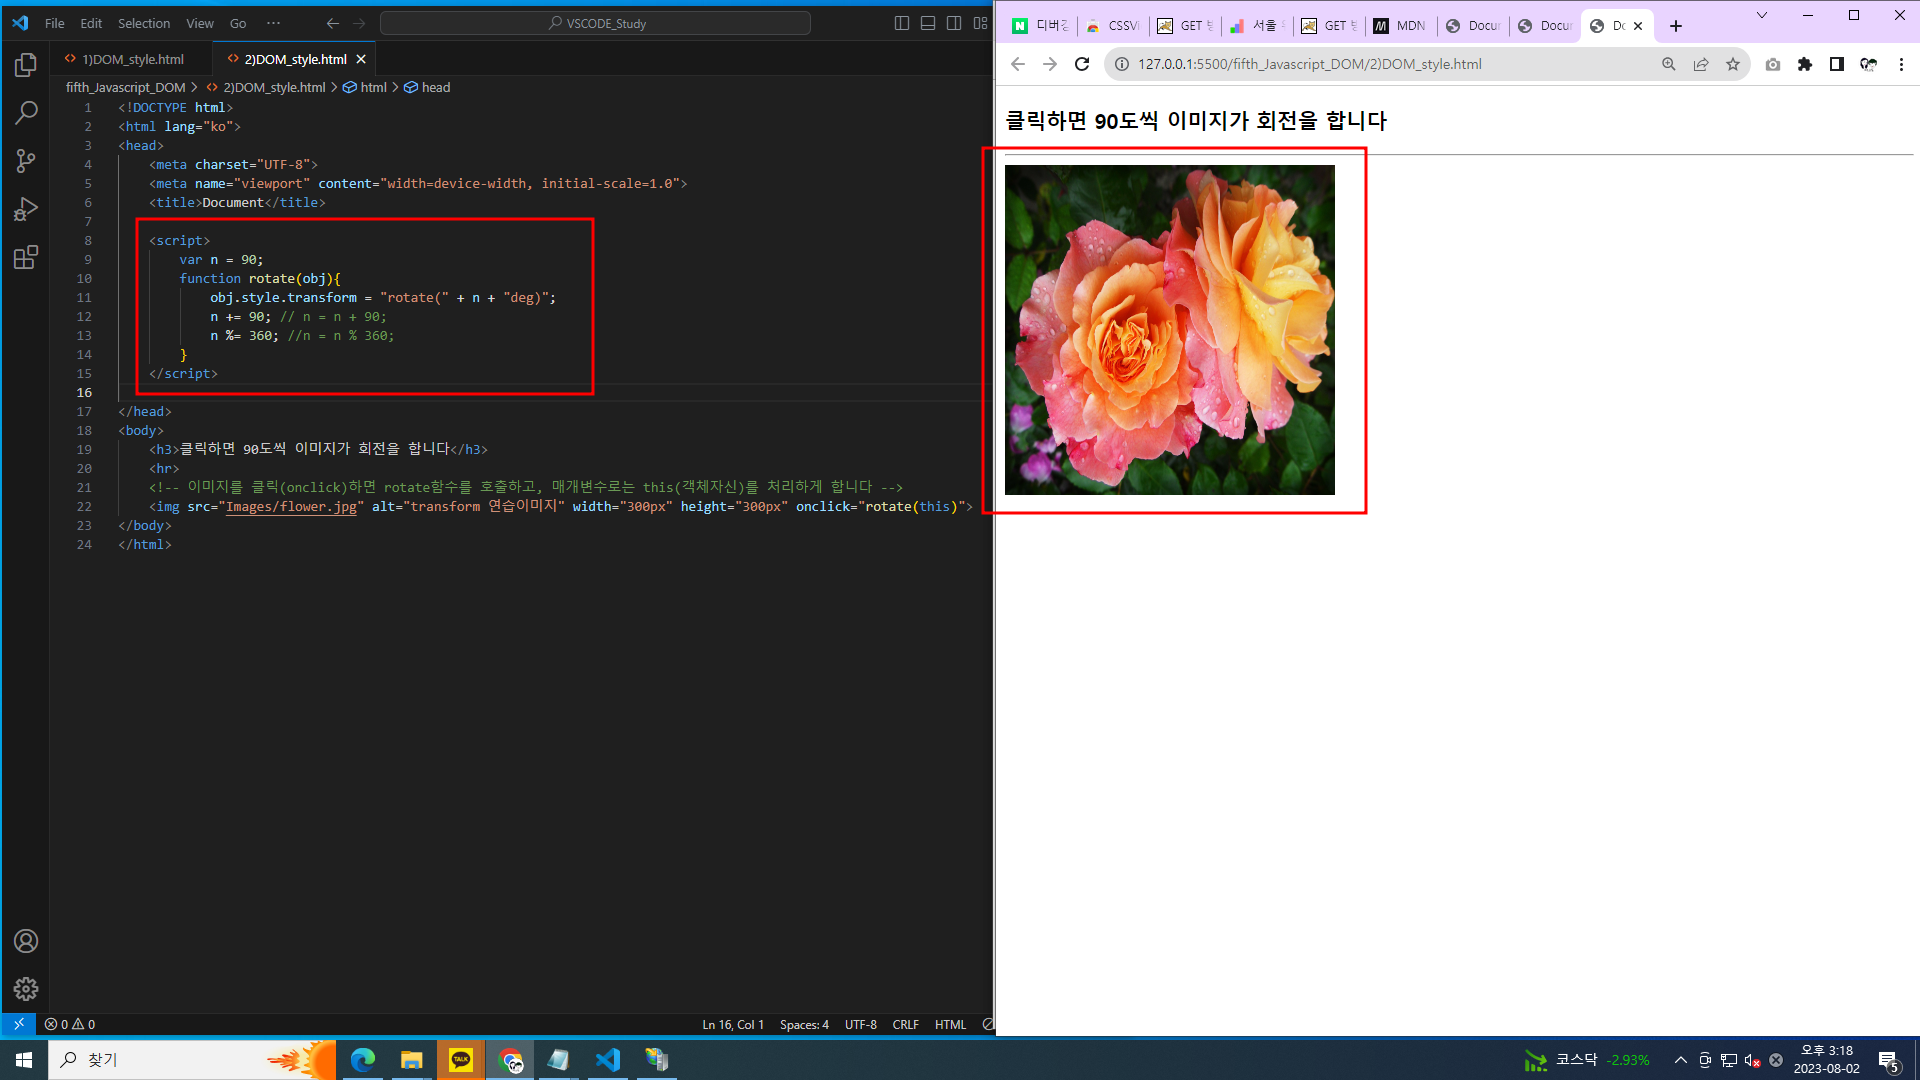Open the Run and Debug view
Screen dimensions: 1920x1080
(x=26, y=209)
